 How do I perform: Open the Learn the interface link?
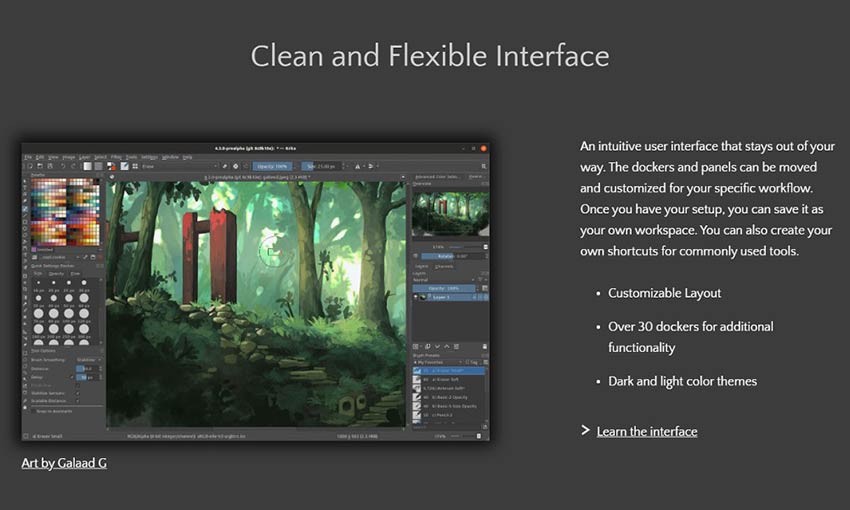click(x=647, y=431)
